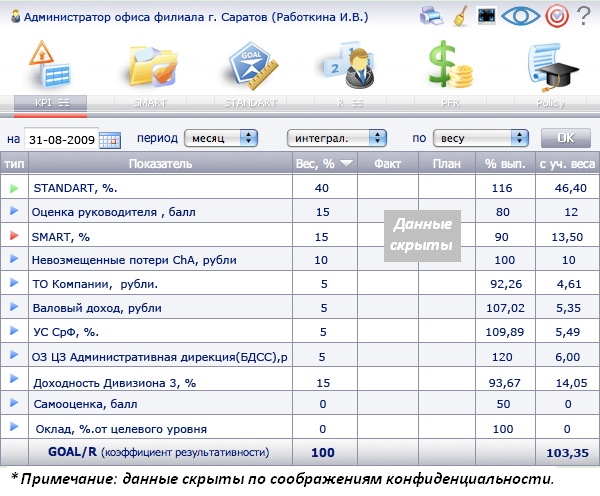The height and width of the screenshot is (496, 600).
Task: Open the R rating podium icon
Action: coord(348,65)
